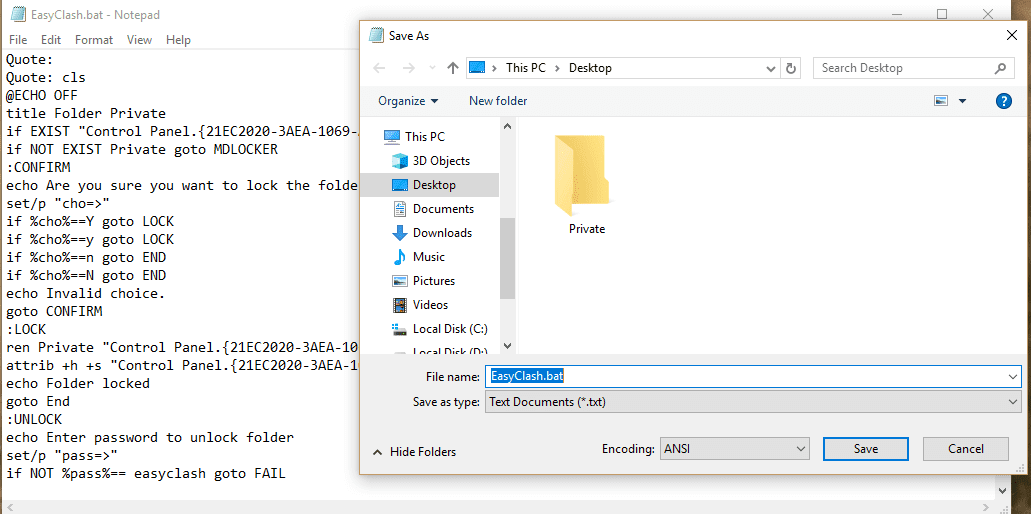Open the Organize dropdown menu
The height and width of the screenshot is (514, 1031).
408,101
